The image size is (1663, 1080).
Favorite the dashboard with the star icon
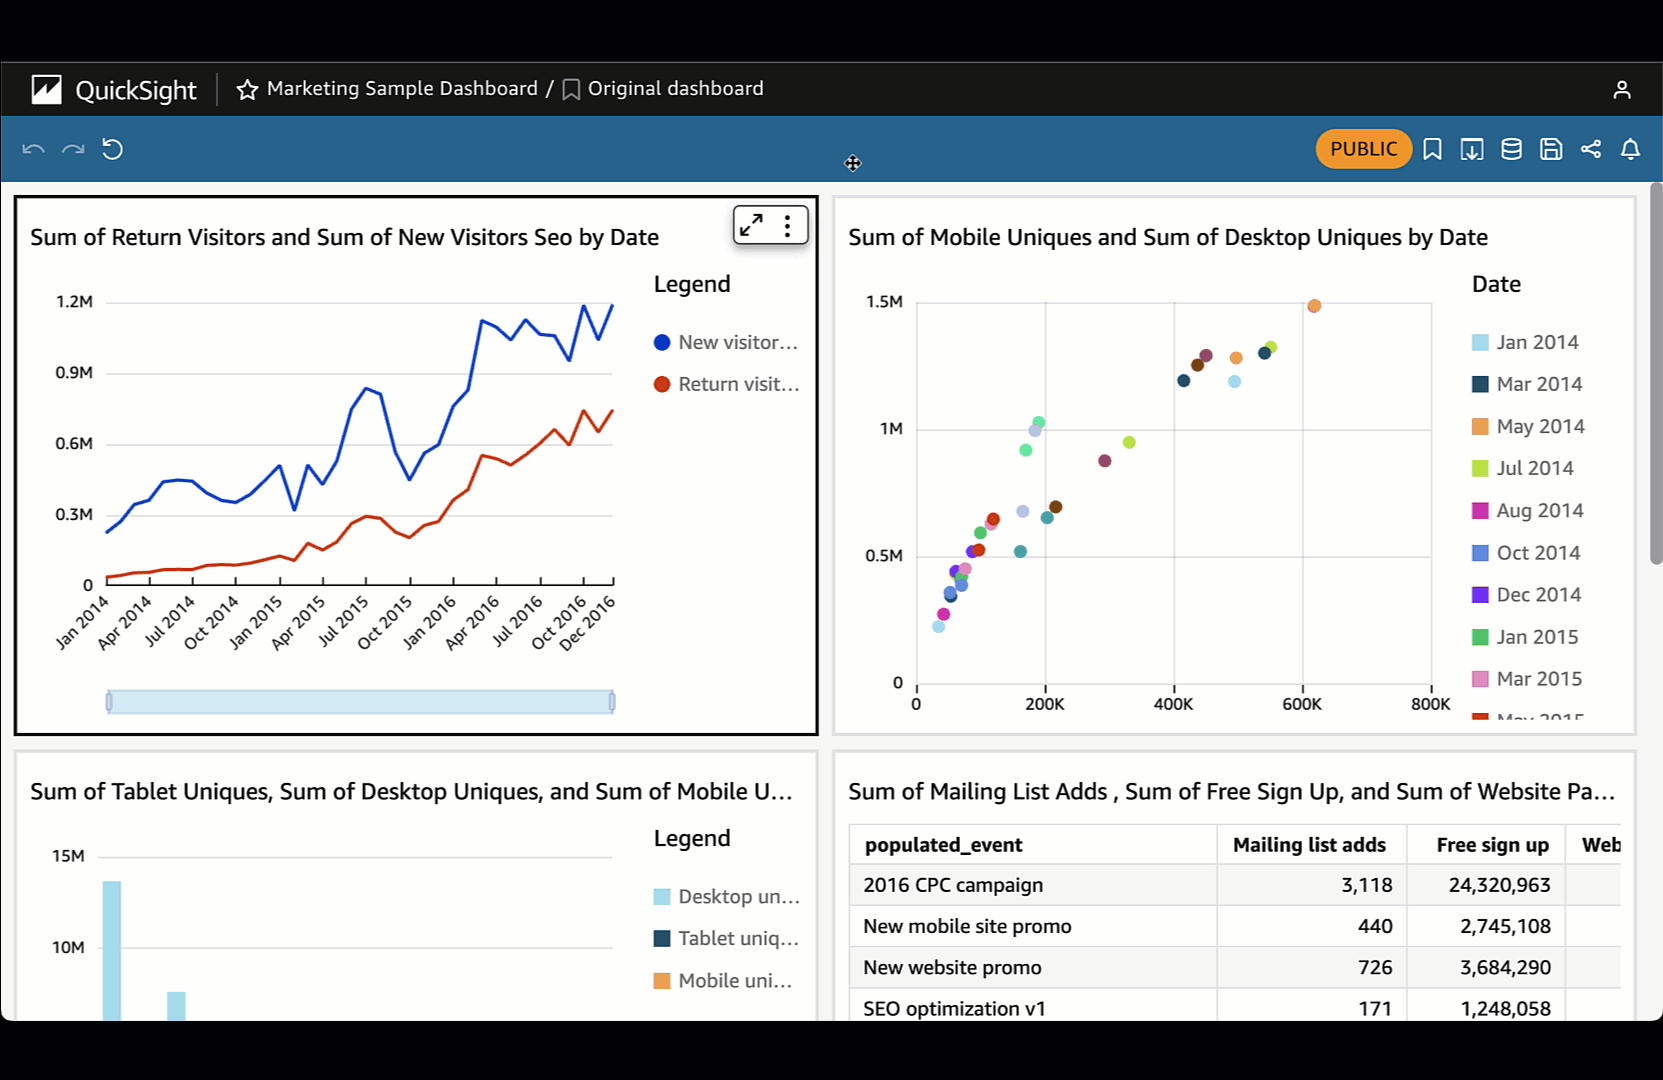coord(246,88)
